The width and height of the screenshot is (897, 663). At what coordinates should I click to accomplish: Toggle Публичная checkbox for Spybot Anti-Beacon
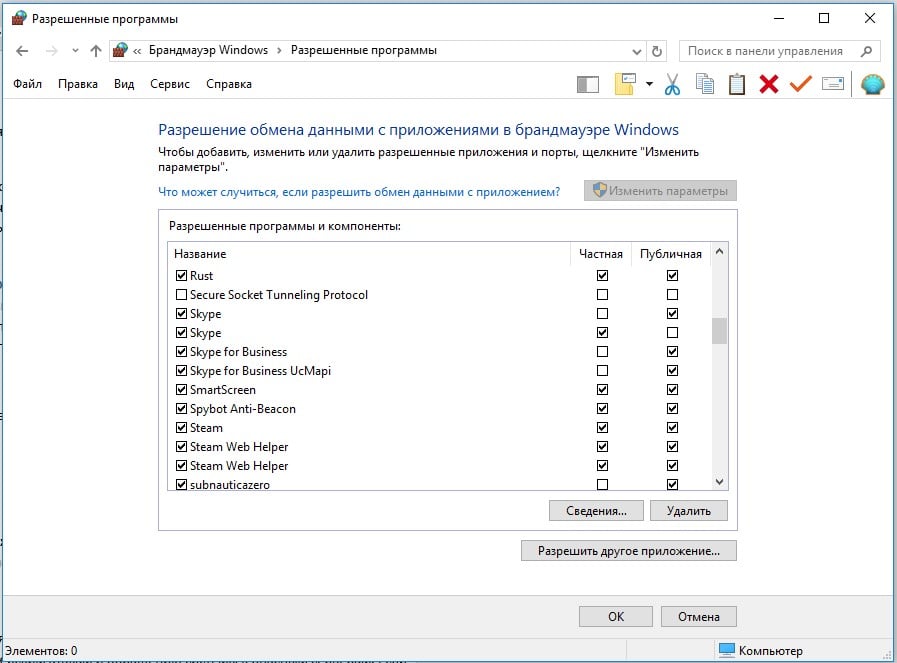click(672, 408)
